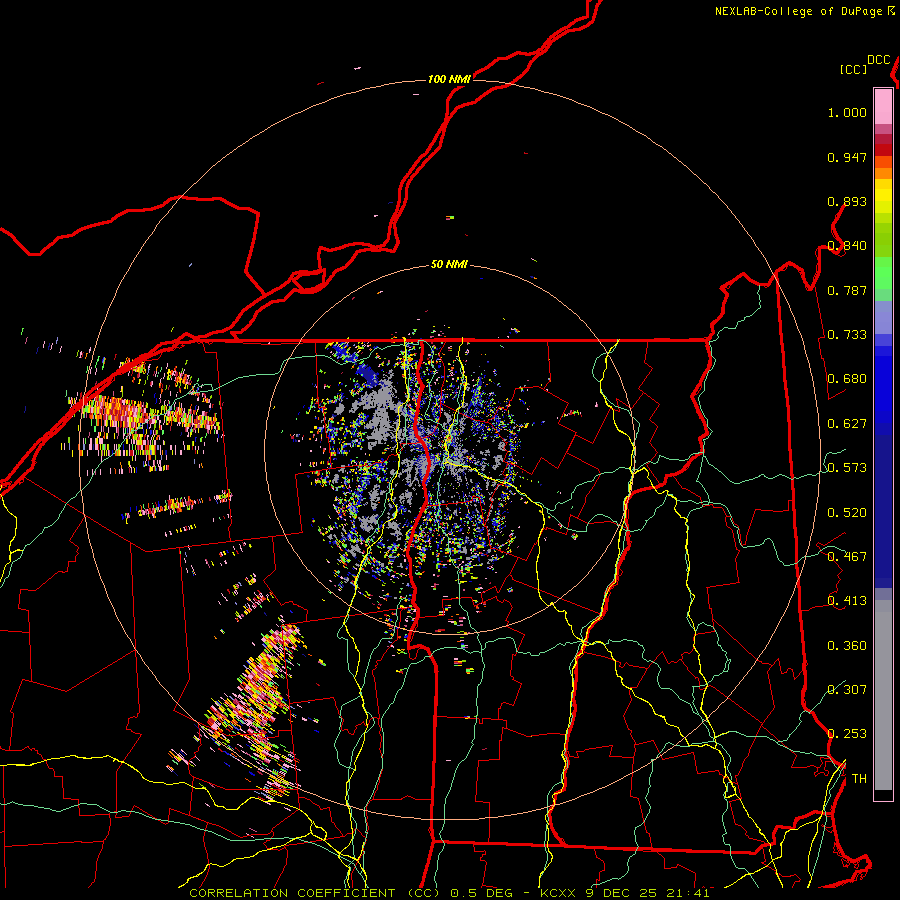Click the TH threshold label
This screenshot has width=900, height=900.
(x=859, y=779)
